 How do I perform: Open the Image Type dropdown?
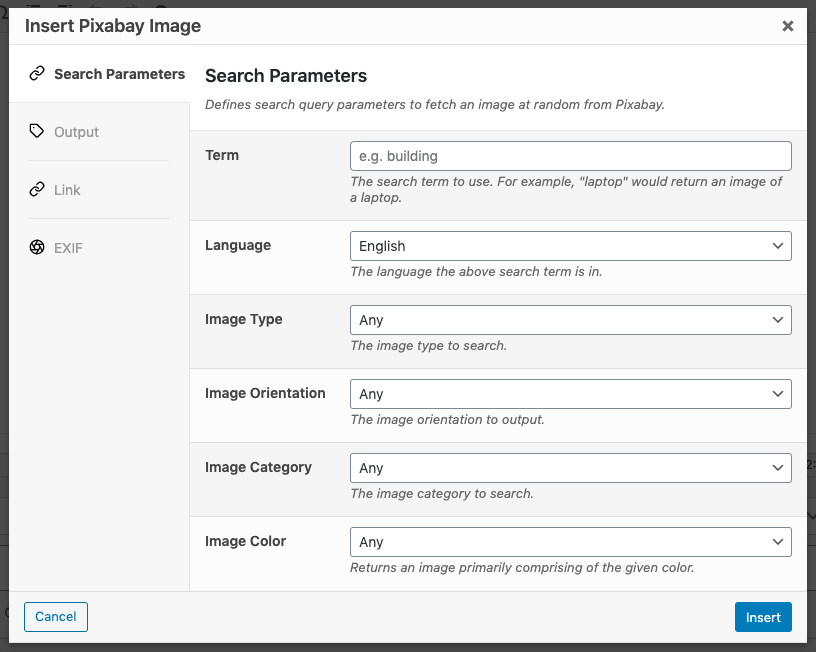click(570, 320)
